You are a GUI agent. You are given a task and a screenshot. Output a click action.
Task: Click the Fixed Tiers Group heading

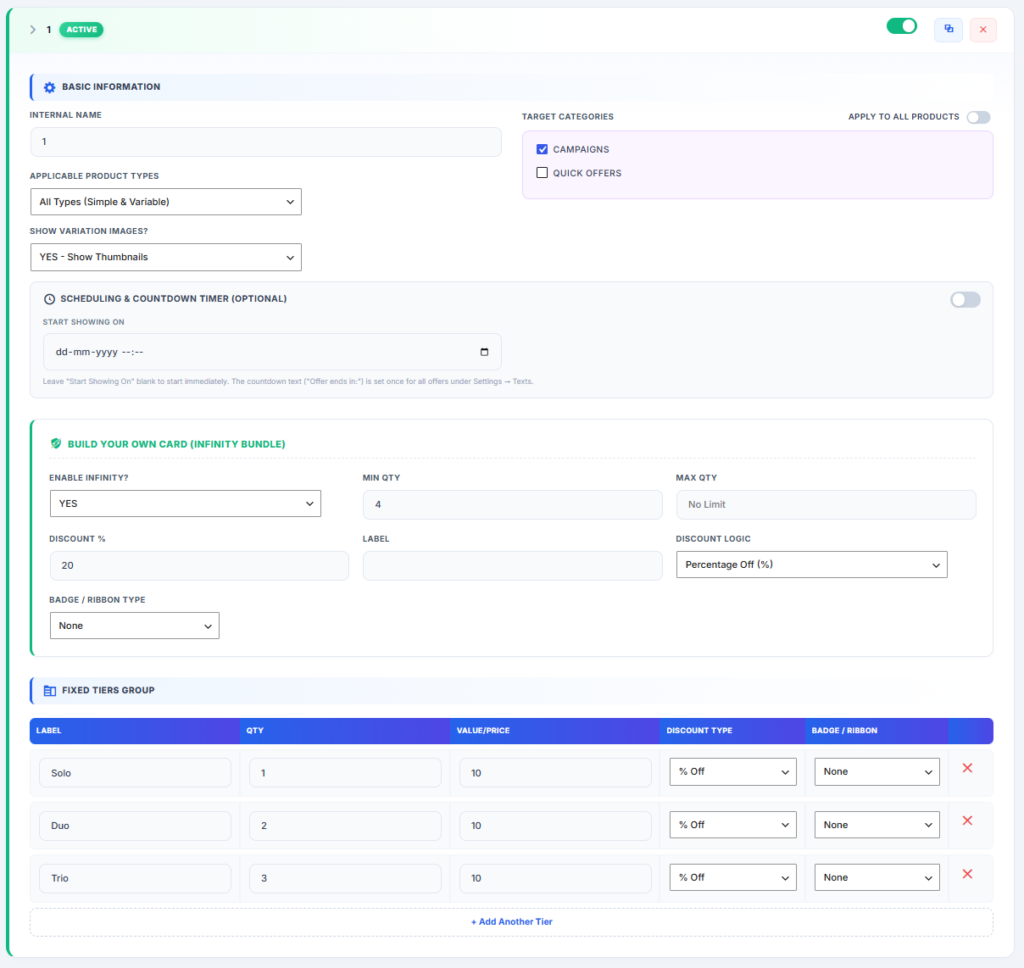(x=108, y=690)
